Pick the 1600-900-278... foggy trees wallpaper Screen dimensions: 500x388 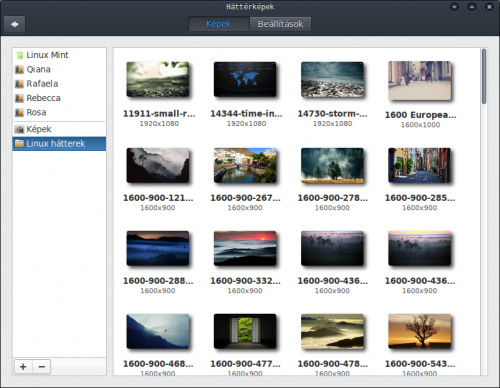332,165
